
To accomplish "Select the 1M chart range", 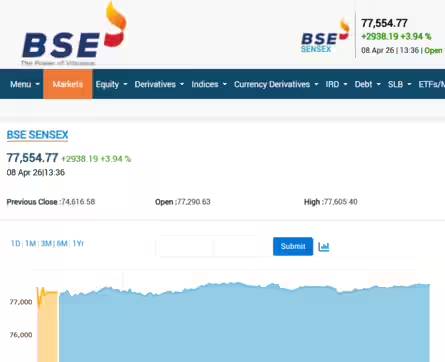I will (30, 243).
